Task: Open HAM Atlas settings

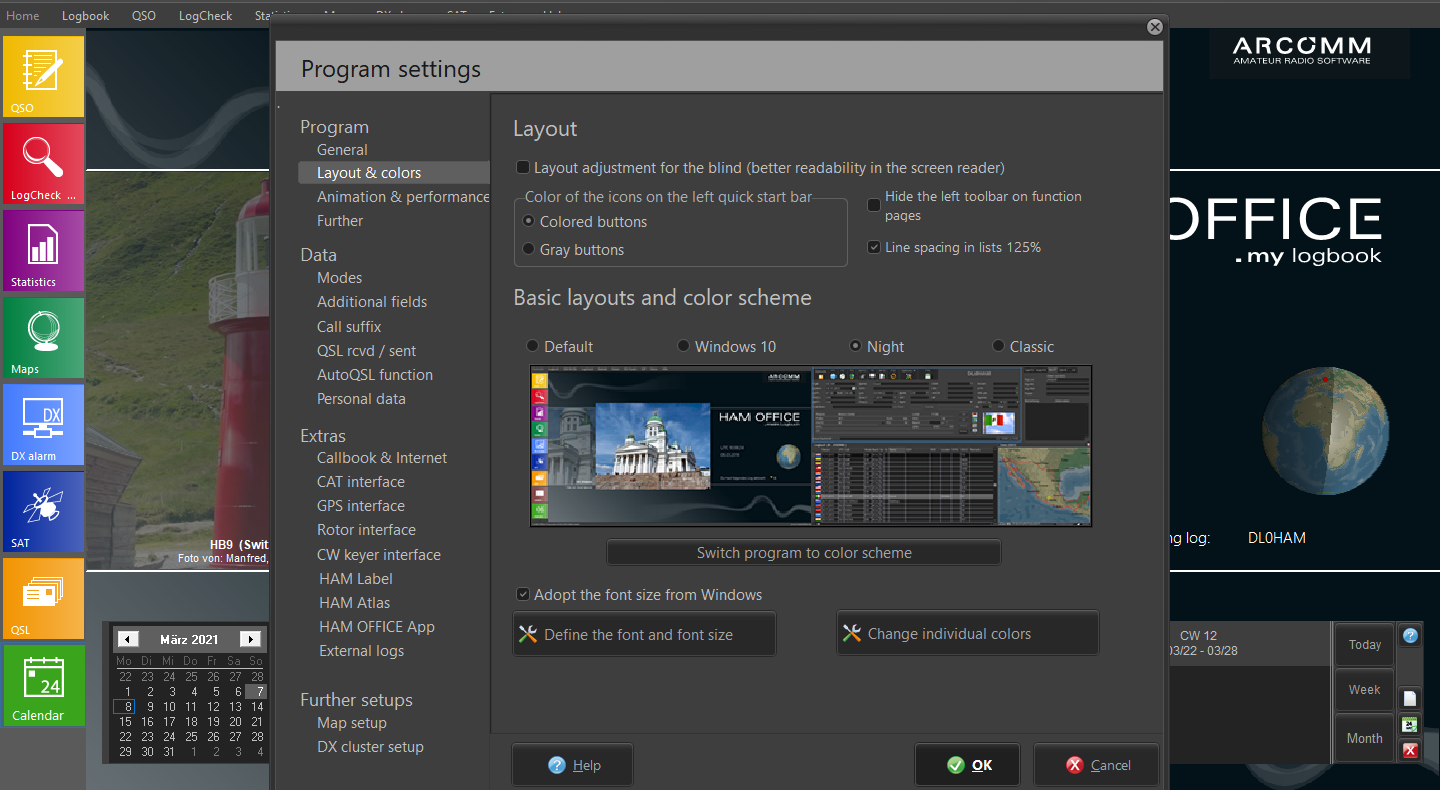Action: click(355, 603)
